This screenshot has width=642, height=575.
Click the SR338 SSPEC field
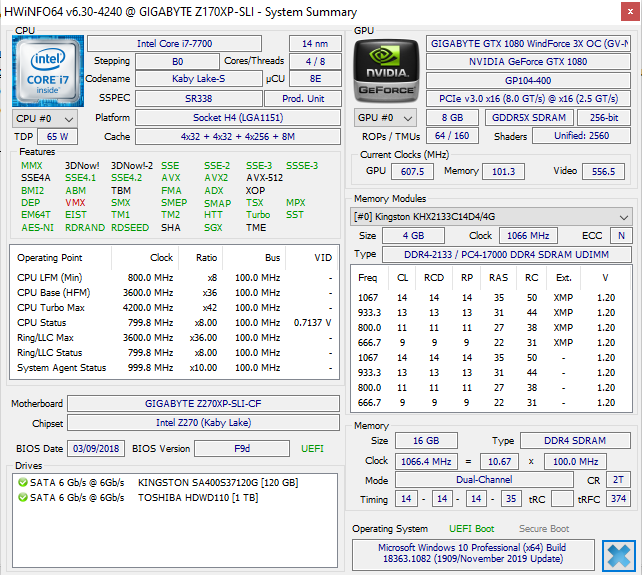click(199, 99)
